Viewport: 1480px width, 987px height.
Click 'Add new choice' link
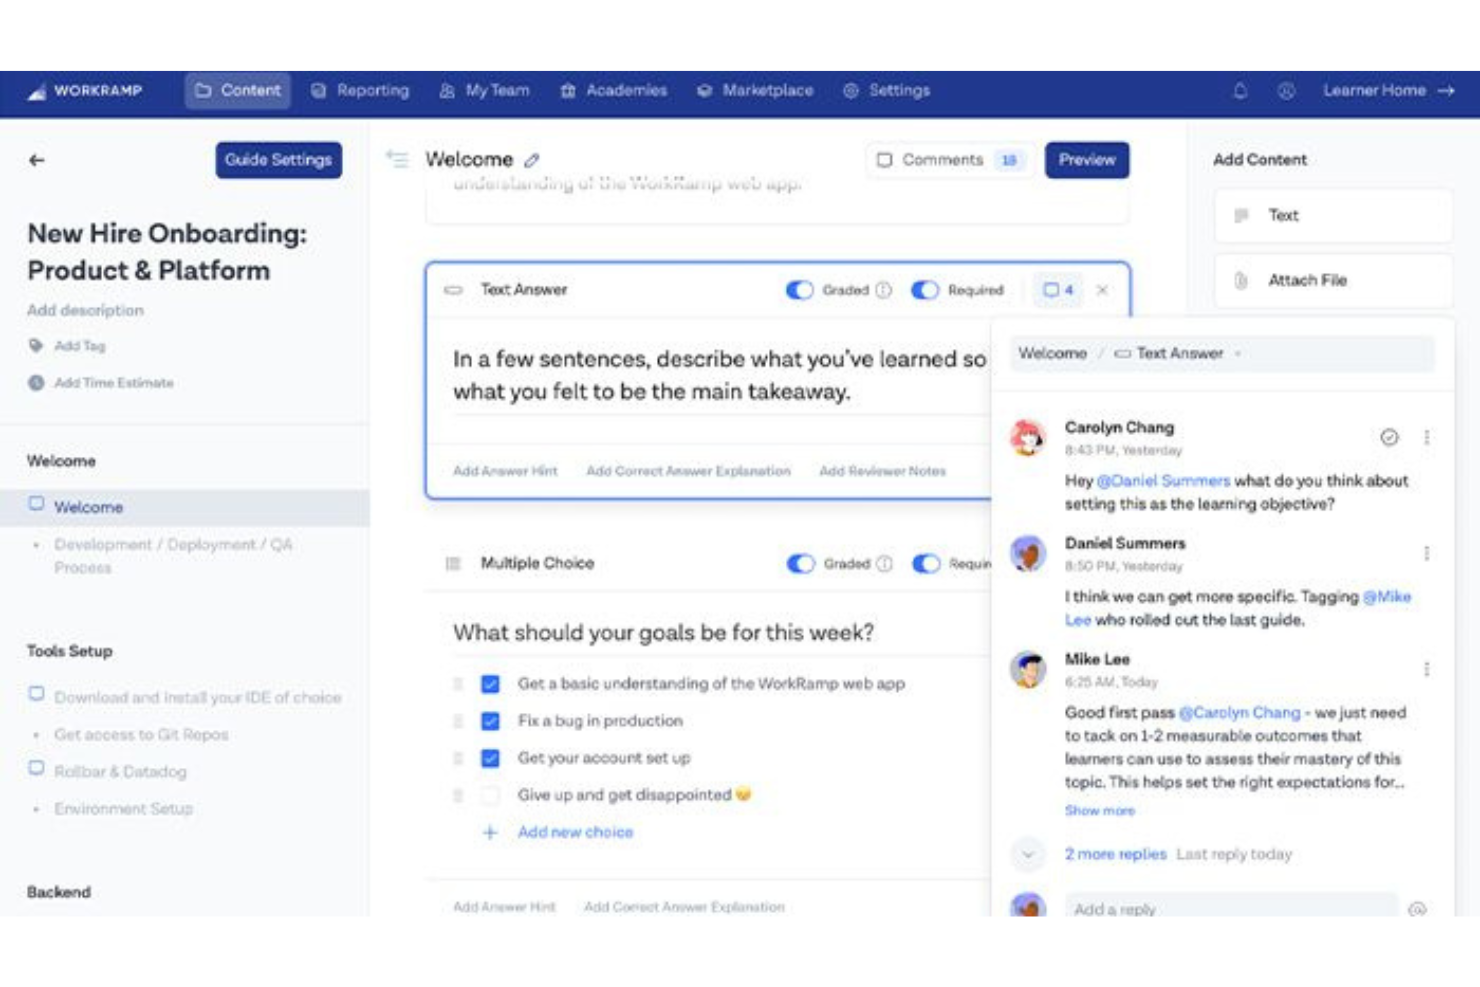[576, 832]
